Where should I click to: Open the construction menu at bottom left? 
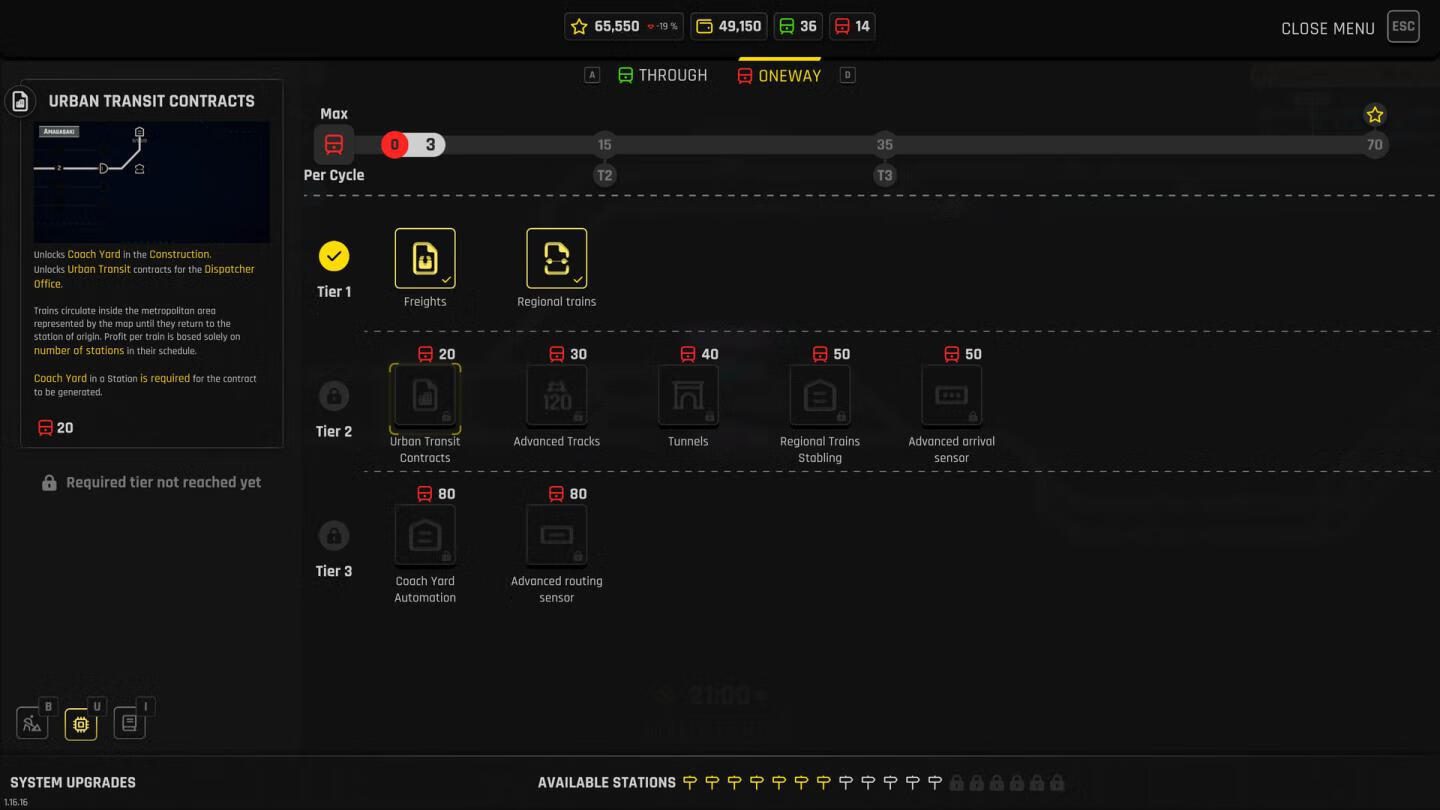(32, 723)
